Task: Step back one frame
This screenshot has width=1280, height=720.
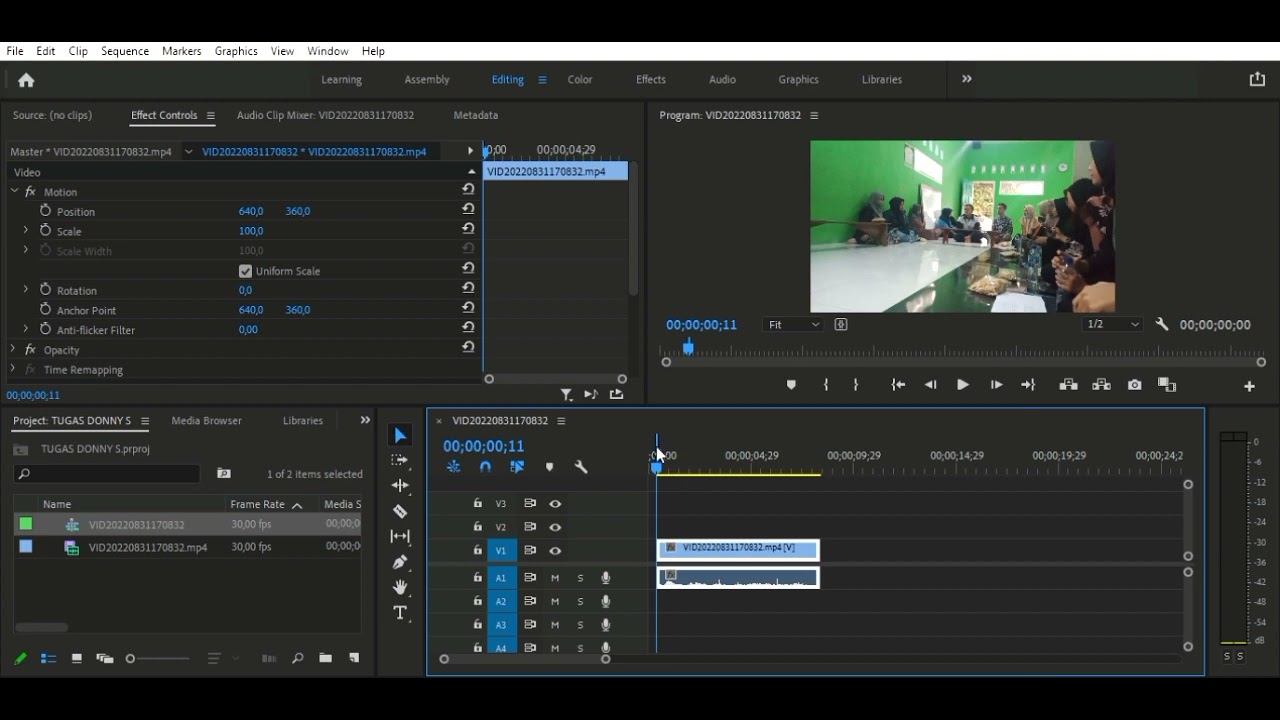Action: (931, 385)
